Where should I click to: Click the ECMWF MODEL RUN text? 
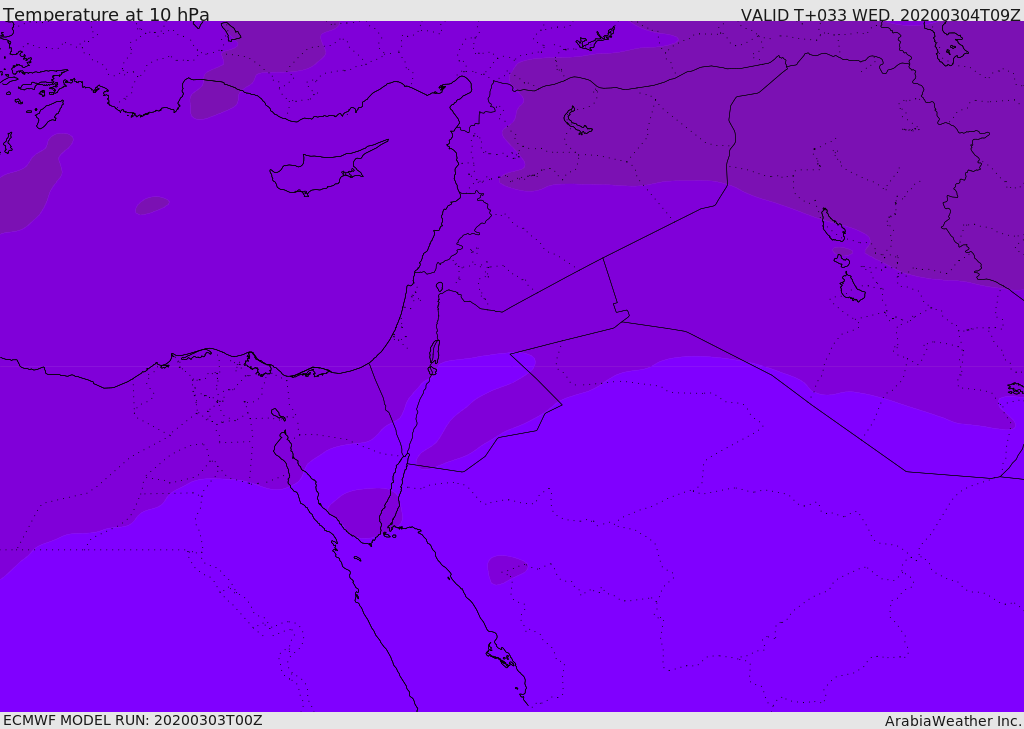pyautogui.click(x=133, y=720)
